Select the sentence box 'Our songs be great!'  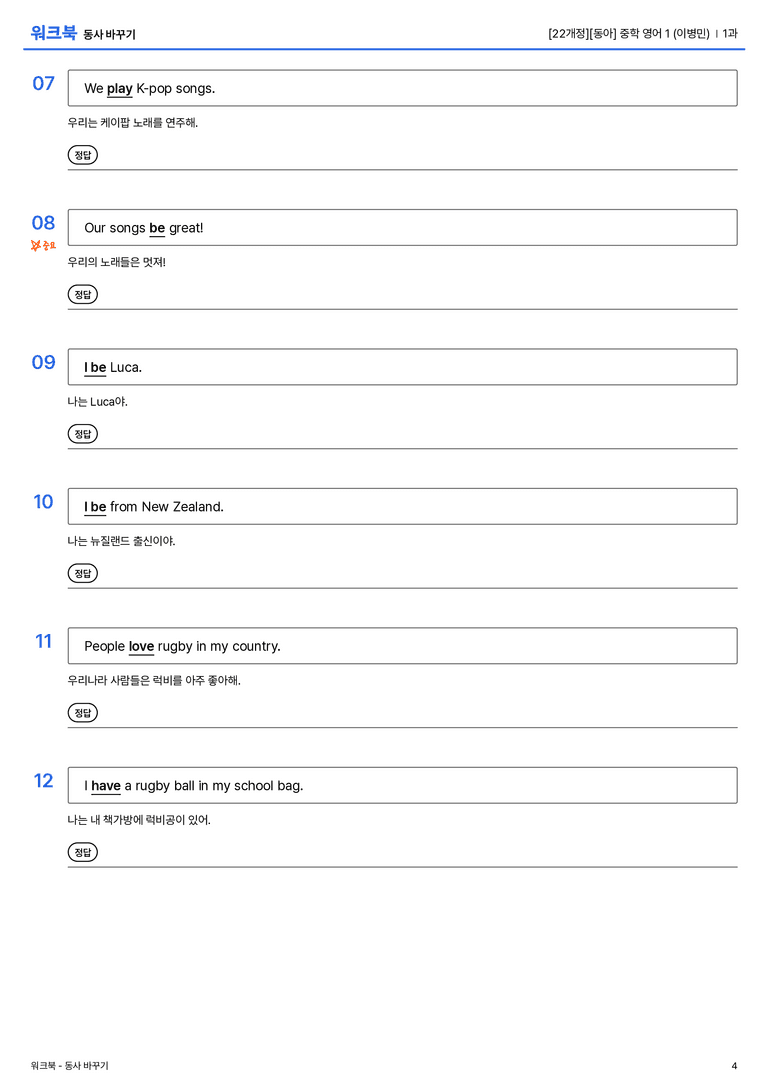(x=403, y=227)
